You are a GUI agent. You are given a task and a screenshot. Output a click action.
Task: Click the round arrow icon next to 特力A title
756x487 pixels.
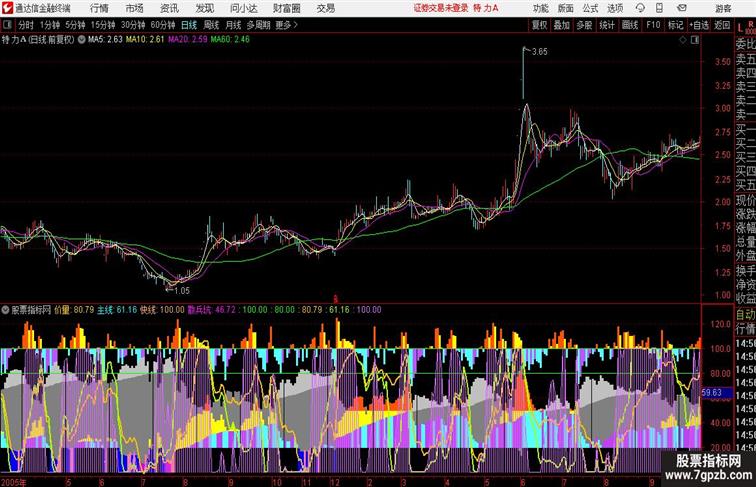coord(81,40)
